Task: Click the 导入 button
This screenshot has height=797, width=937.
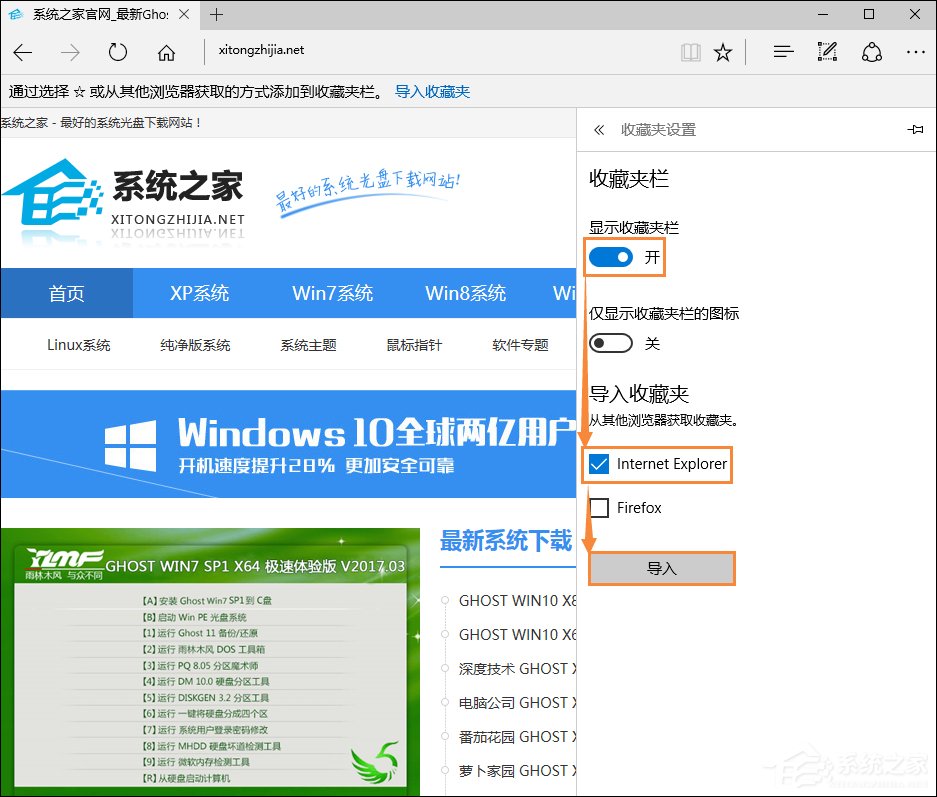Action: tap(662, 567)
